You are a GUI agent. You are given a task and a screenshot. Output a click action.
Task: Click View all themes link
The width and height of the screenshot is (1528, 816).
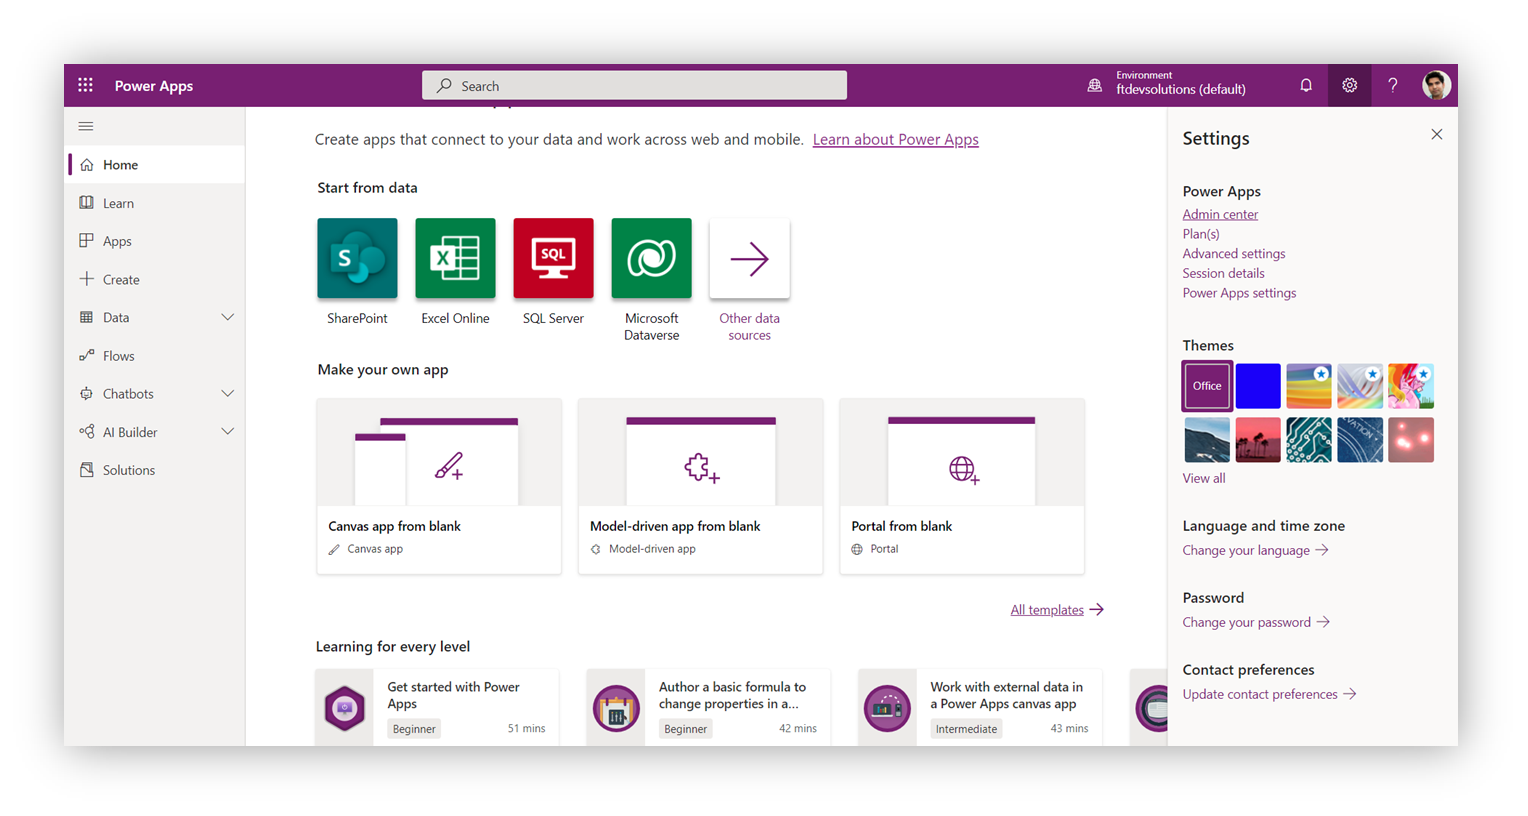[x=1203, y=478]
